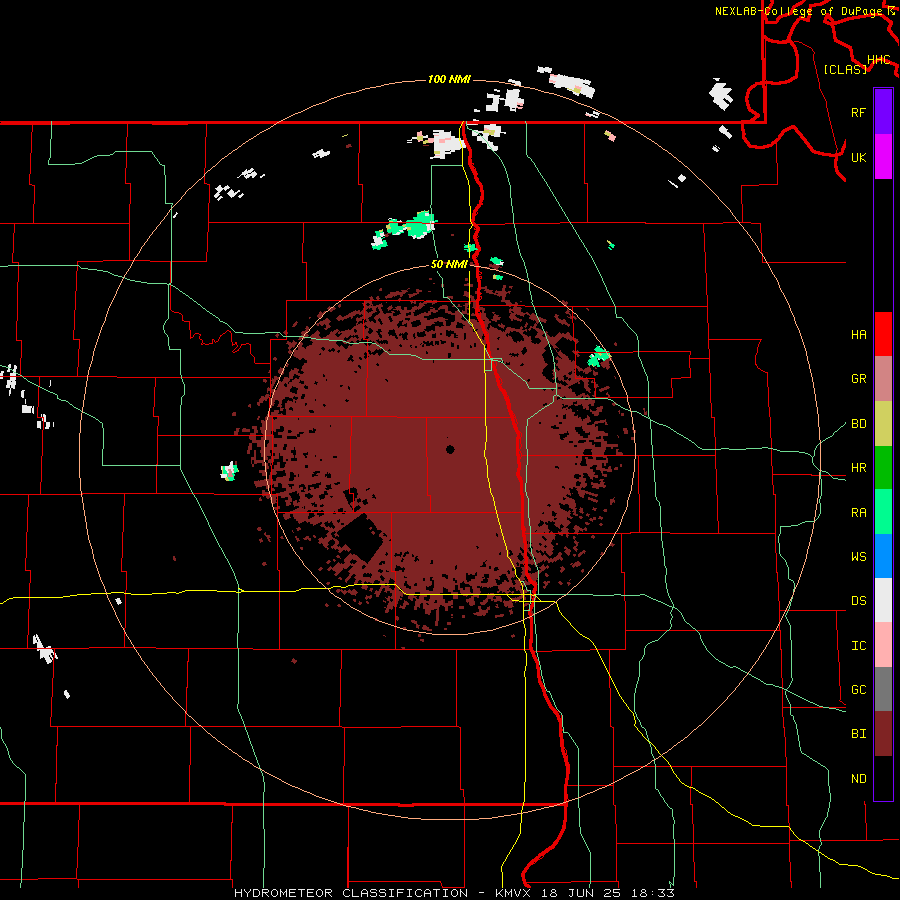Click the DS legend label
Viewport: 900px width, 900px height.
point(858,601)
